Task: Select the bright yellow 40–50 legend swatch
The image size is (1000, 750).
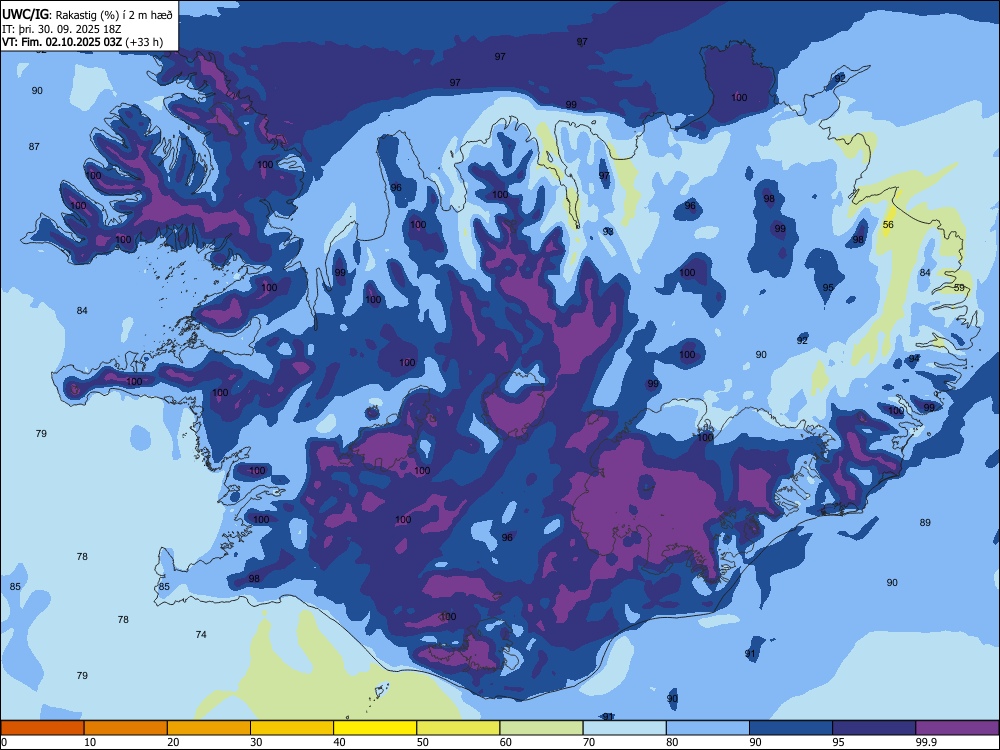Action: (x=375, y=728)
